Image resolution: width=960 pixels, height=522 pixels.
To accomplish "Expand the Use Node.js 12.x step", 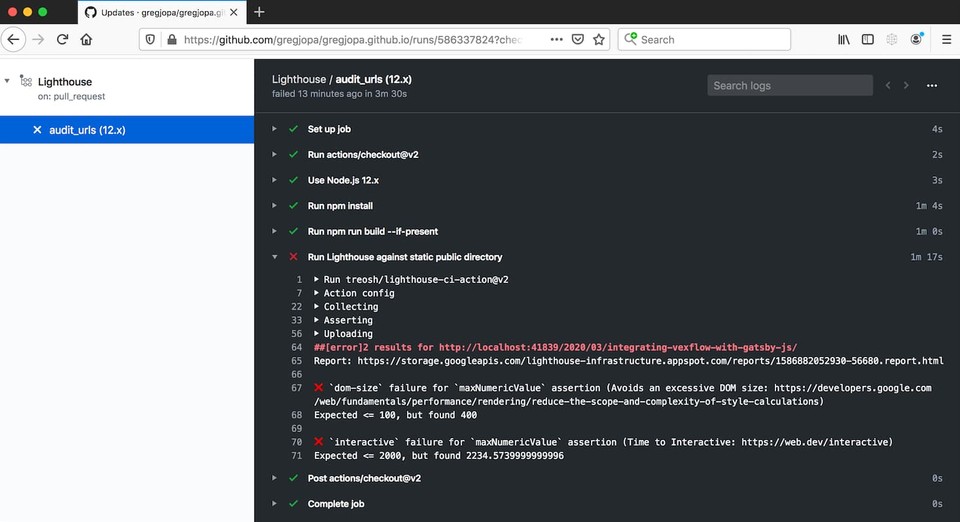I will (x=274, y=180).
